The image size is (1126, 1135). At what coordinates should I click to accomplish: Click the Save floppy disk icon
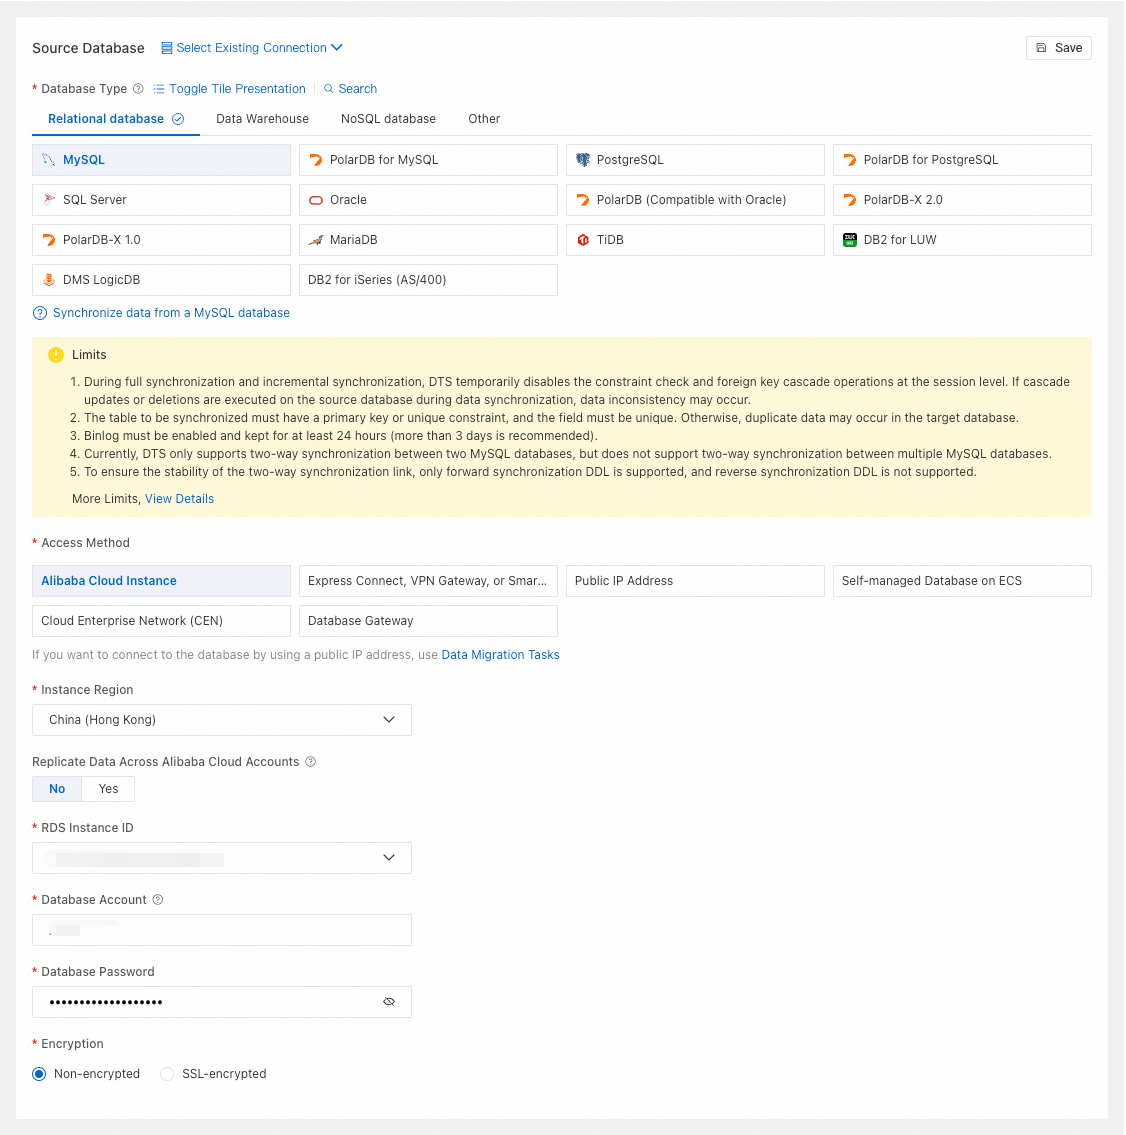(1041, 48)
